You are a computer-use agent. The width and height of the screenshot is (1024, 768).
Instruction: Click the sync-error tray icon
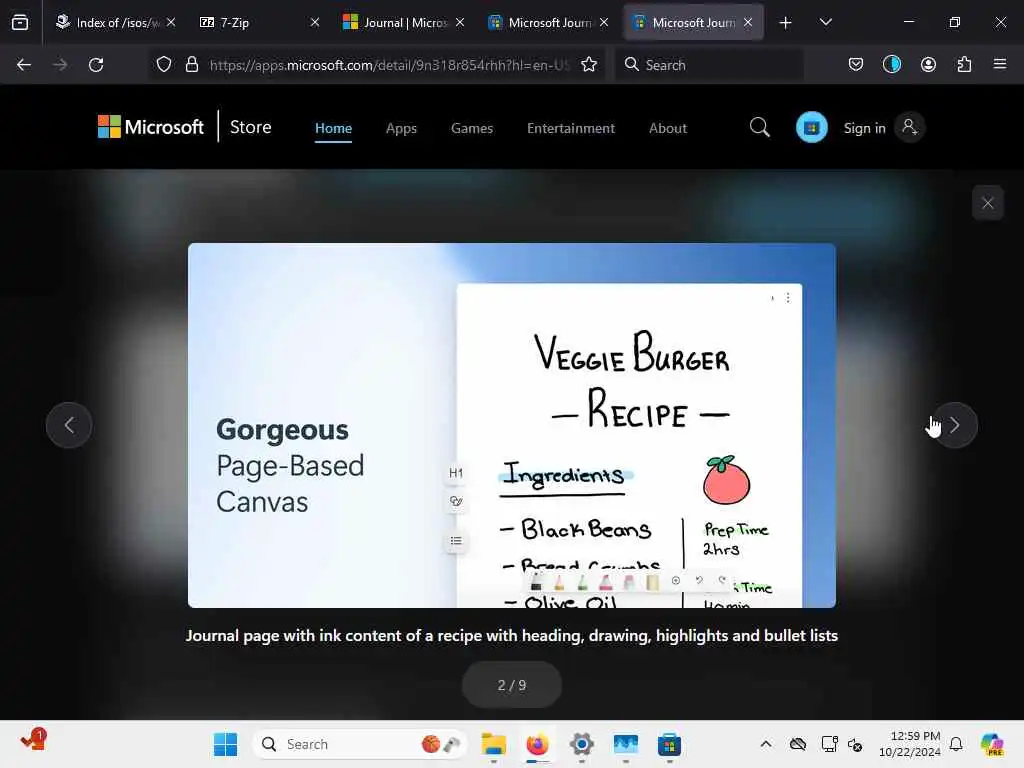point(855,744)
